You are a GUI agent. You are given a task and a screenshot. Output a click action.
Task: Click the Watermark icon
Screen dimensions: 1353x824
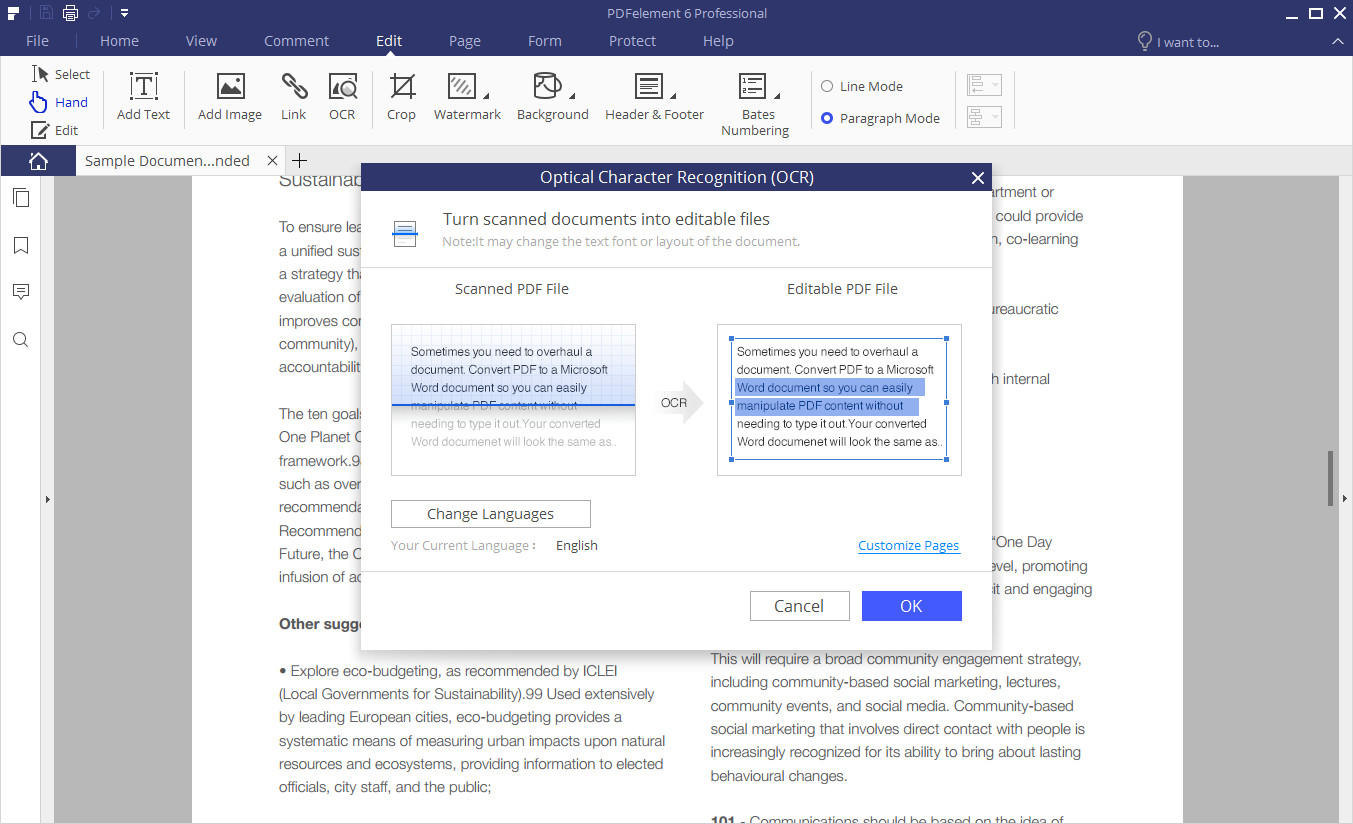coord(462,86)
